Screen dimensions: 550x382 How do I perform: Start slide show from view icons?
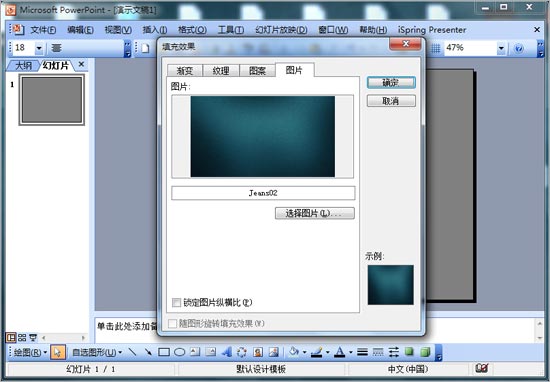(33, 337)
